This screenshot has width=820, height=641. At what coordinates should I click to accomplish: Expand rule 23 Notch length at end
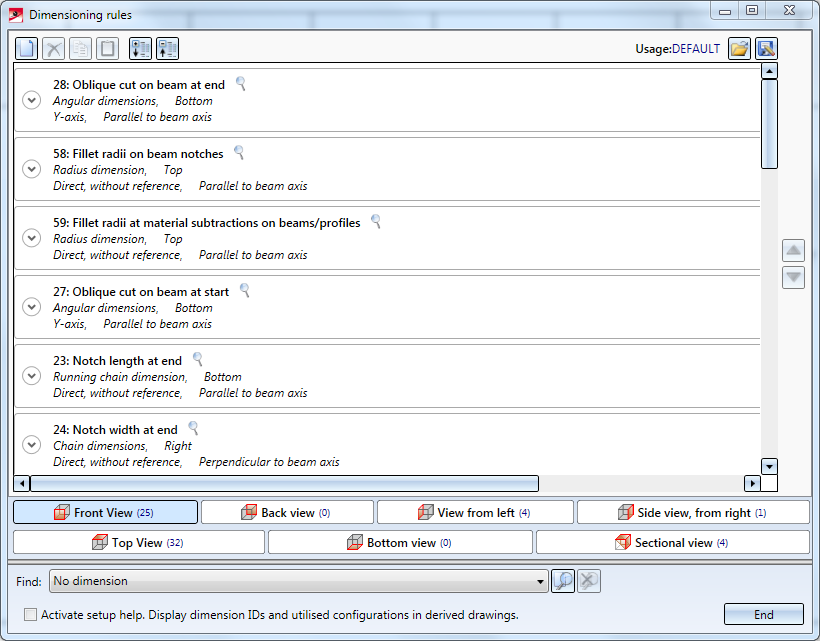tap(31, 376)
